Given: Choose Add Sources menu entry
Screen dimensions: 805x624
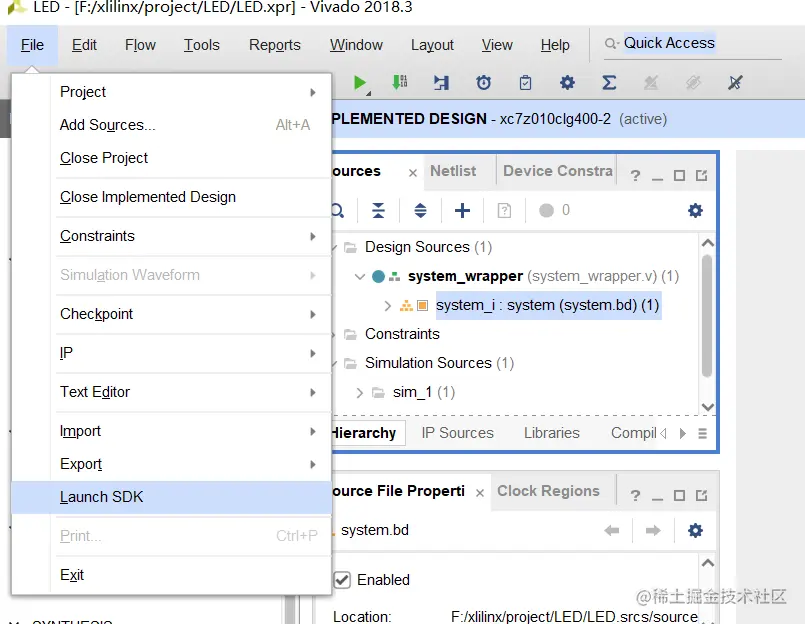Looking at the screenshot, I should 171,125.
